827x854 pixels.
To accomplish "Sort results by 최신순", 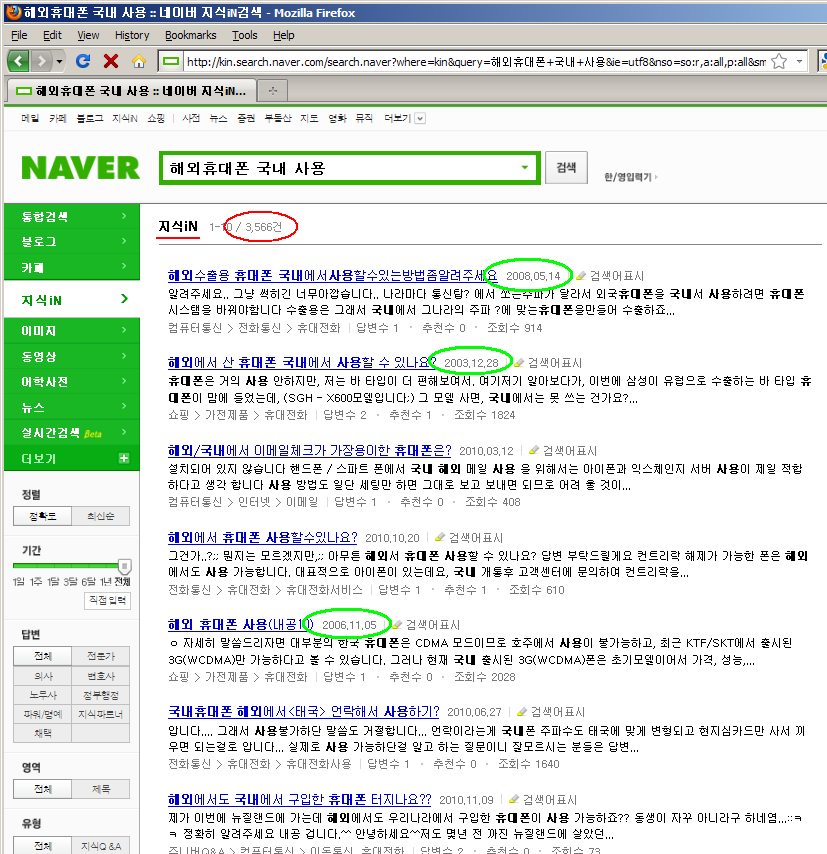I will (x=101, y=516).
